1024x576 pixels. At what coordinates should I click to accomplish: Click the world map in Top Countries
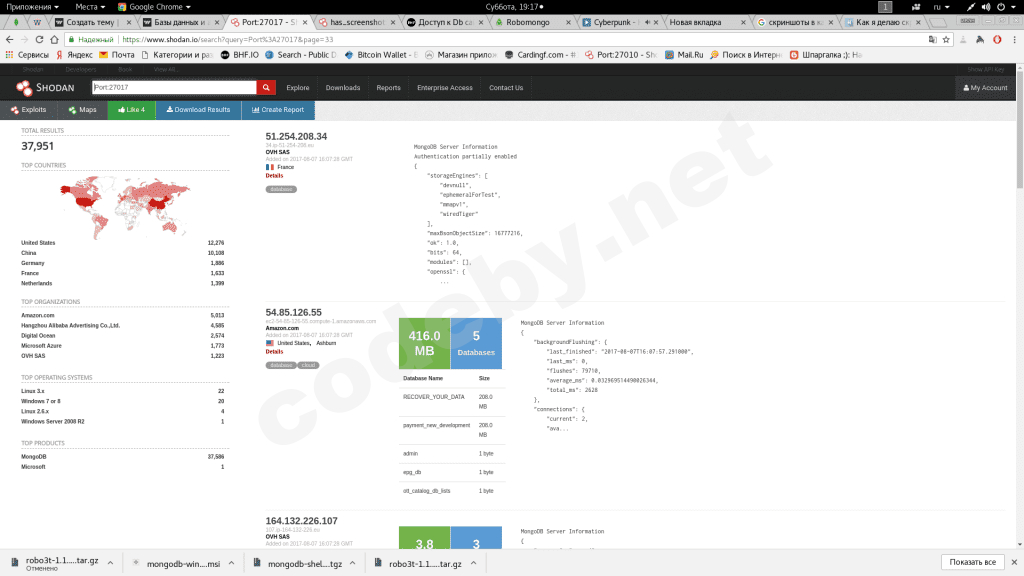click(x=125, y=206)
